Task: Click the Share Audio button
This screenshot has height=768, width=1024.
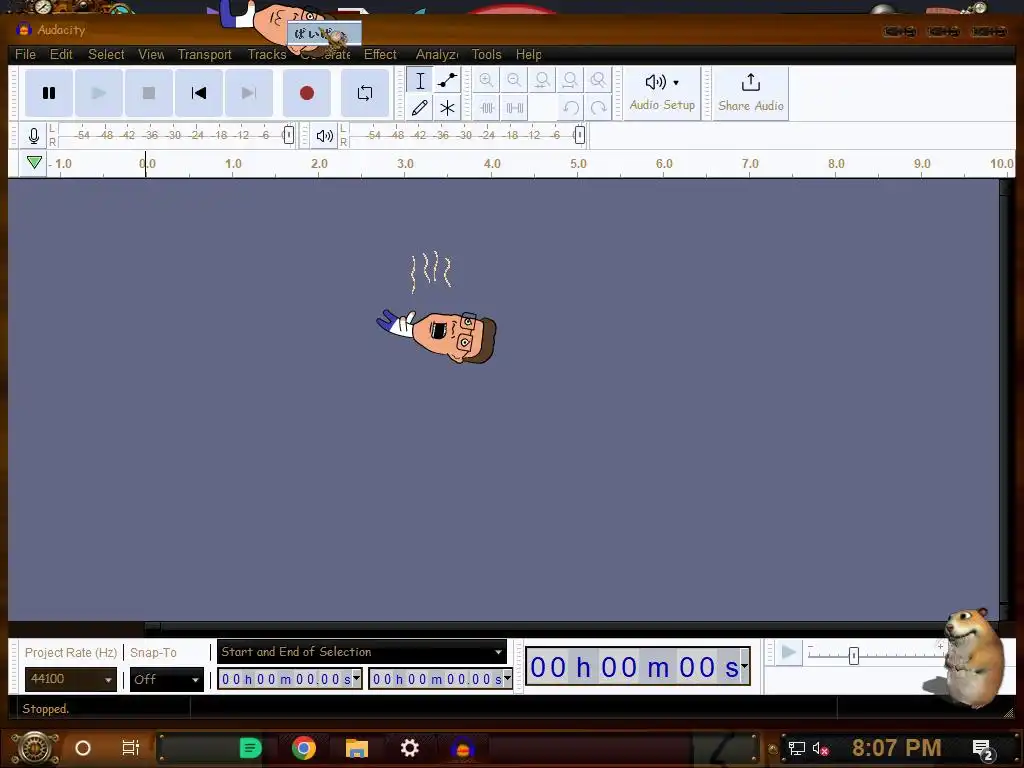Action: coord(751,93)
